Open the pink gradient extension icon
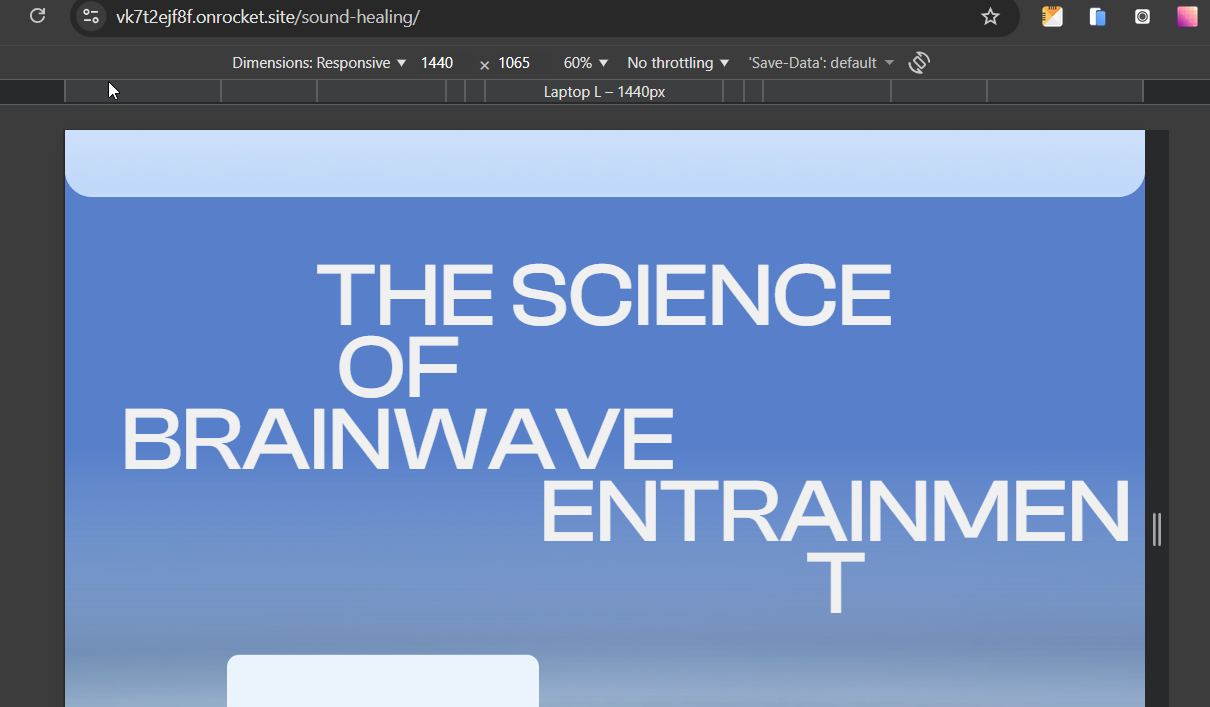1210x707 pixels. tap(1187, 16)
